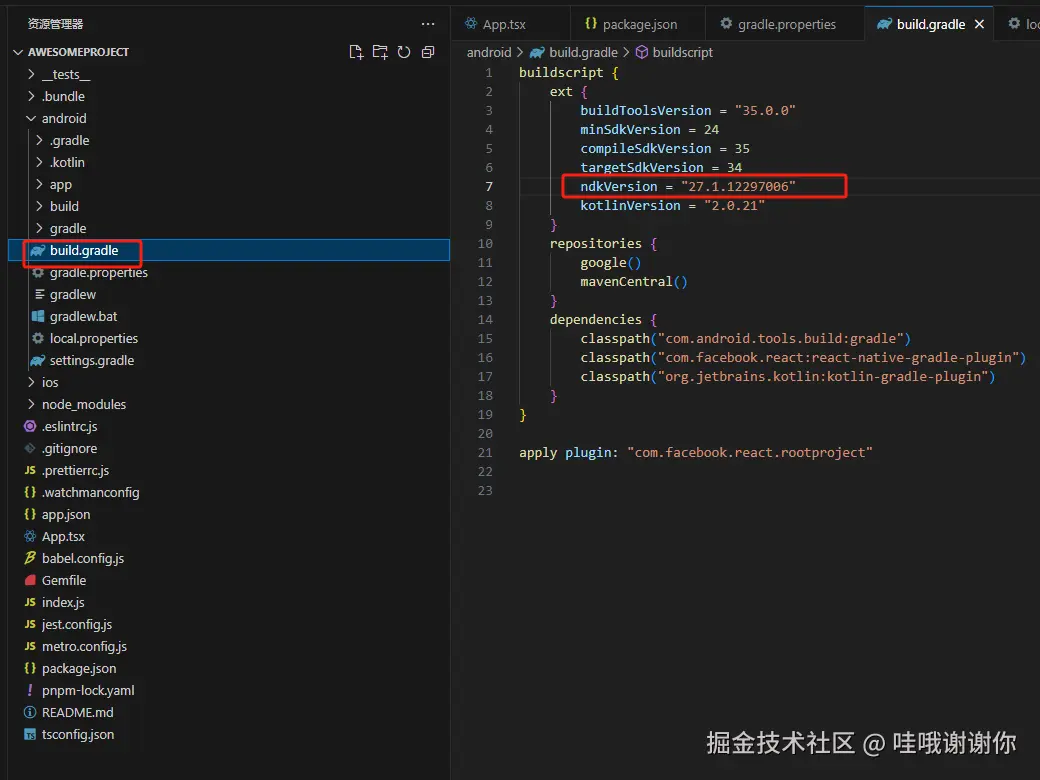The width and height of the screenshot is (1040, 780).
Task: Expand the .gradle folder under android
Action: coord(39,141)
